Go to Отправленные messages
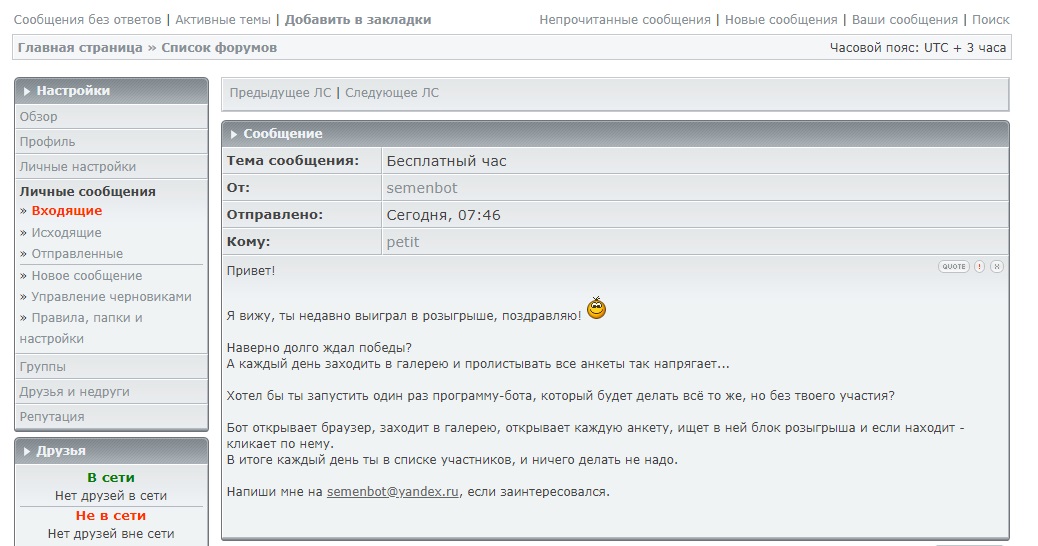 point(77,254)
